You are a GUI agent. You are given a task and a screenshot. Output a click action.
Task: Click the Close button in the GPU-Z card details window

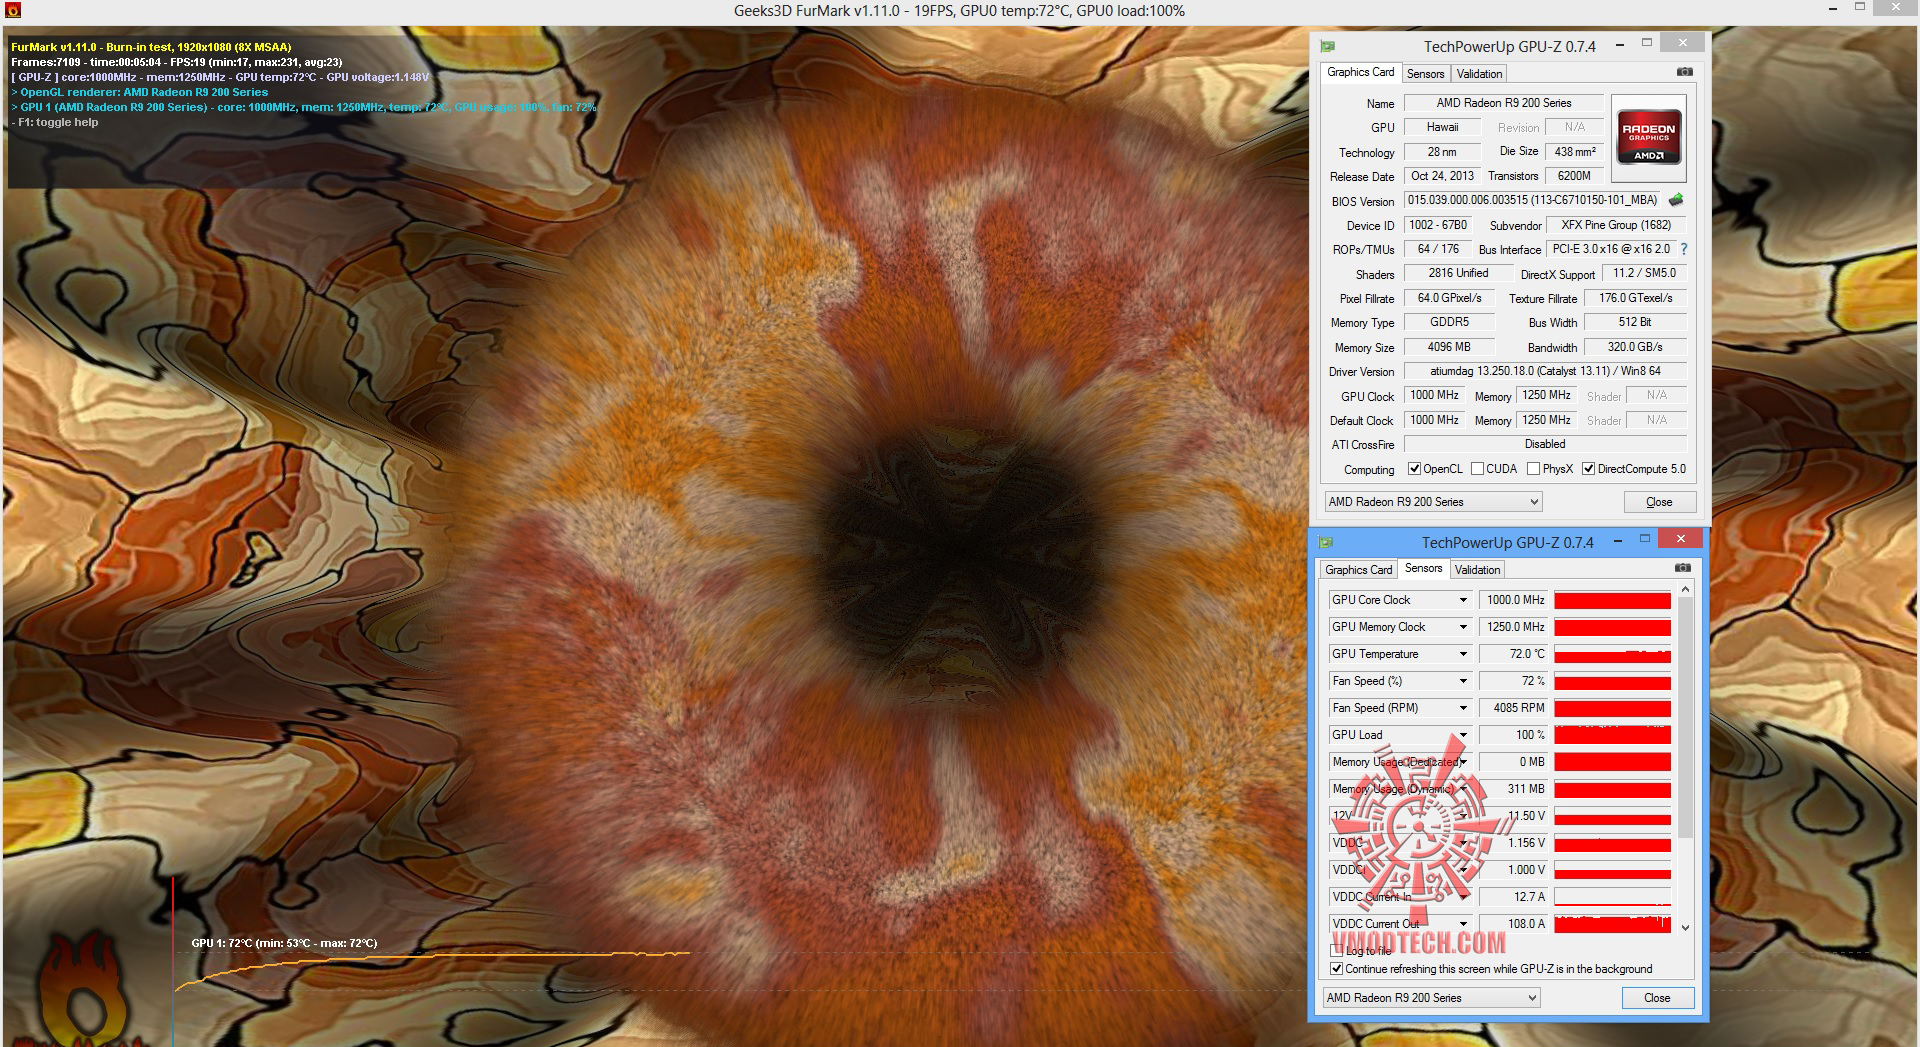point(1659,502)
